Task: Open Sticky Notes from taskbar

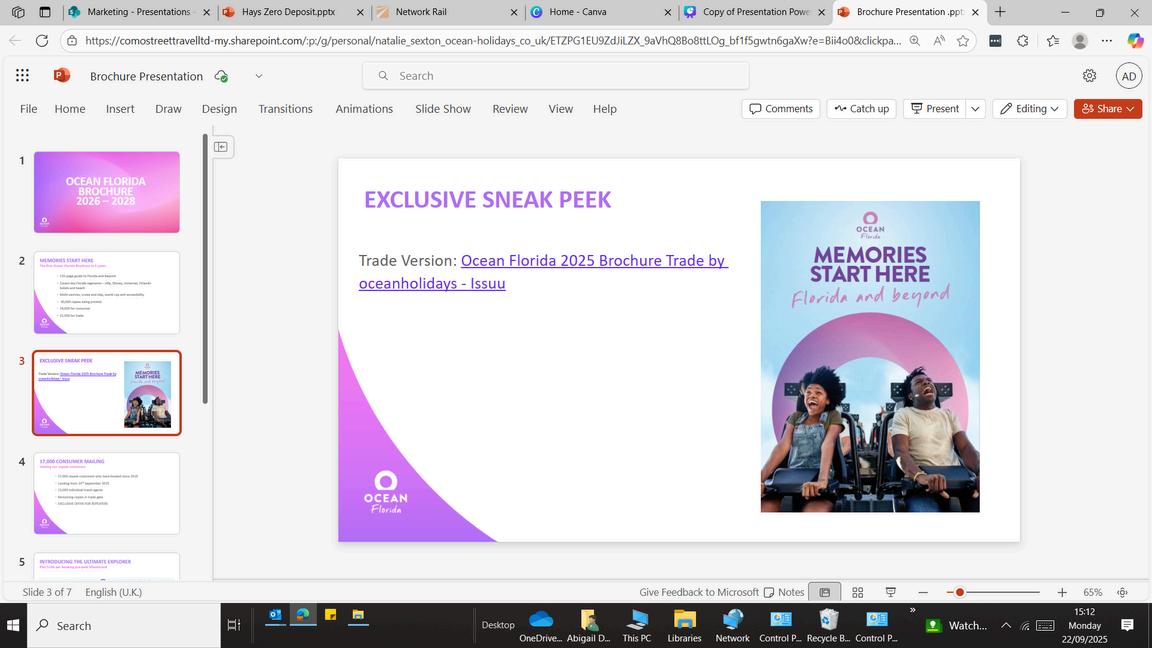Action: tap(331, 616)
